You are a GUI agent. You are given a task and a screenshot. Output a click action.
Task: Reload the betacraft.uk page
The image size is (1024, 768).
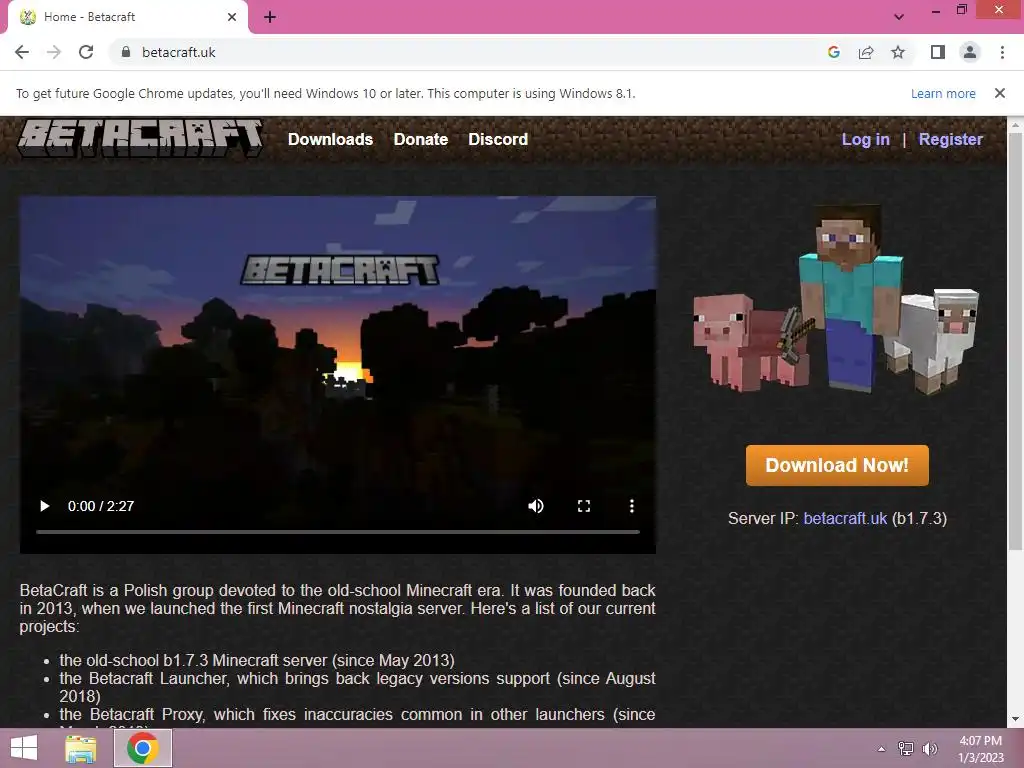tap(86, 52)
